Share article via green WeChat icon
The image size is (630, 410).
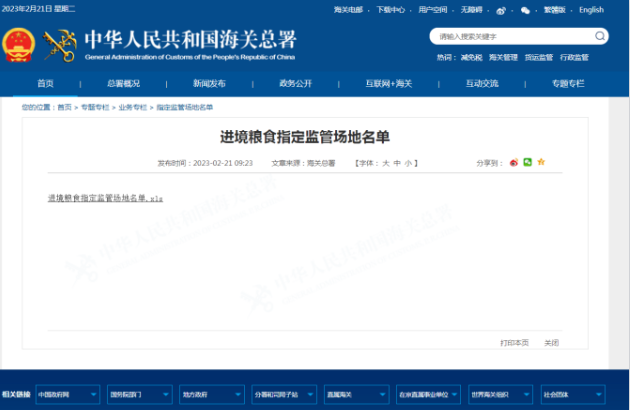click(528, 162)
